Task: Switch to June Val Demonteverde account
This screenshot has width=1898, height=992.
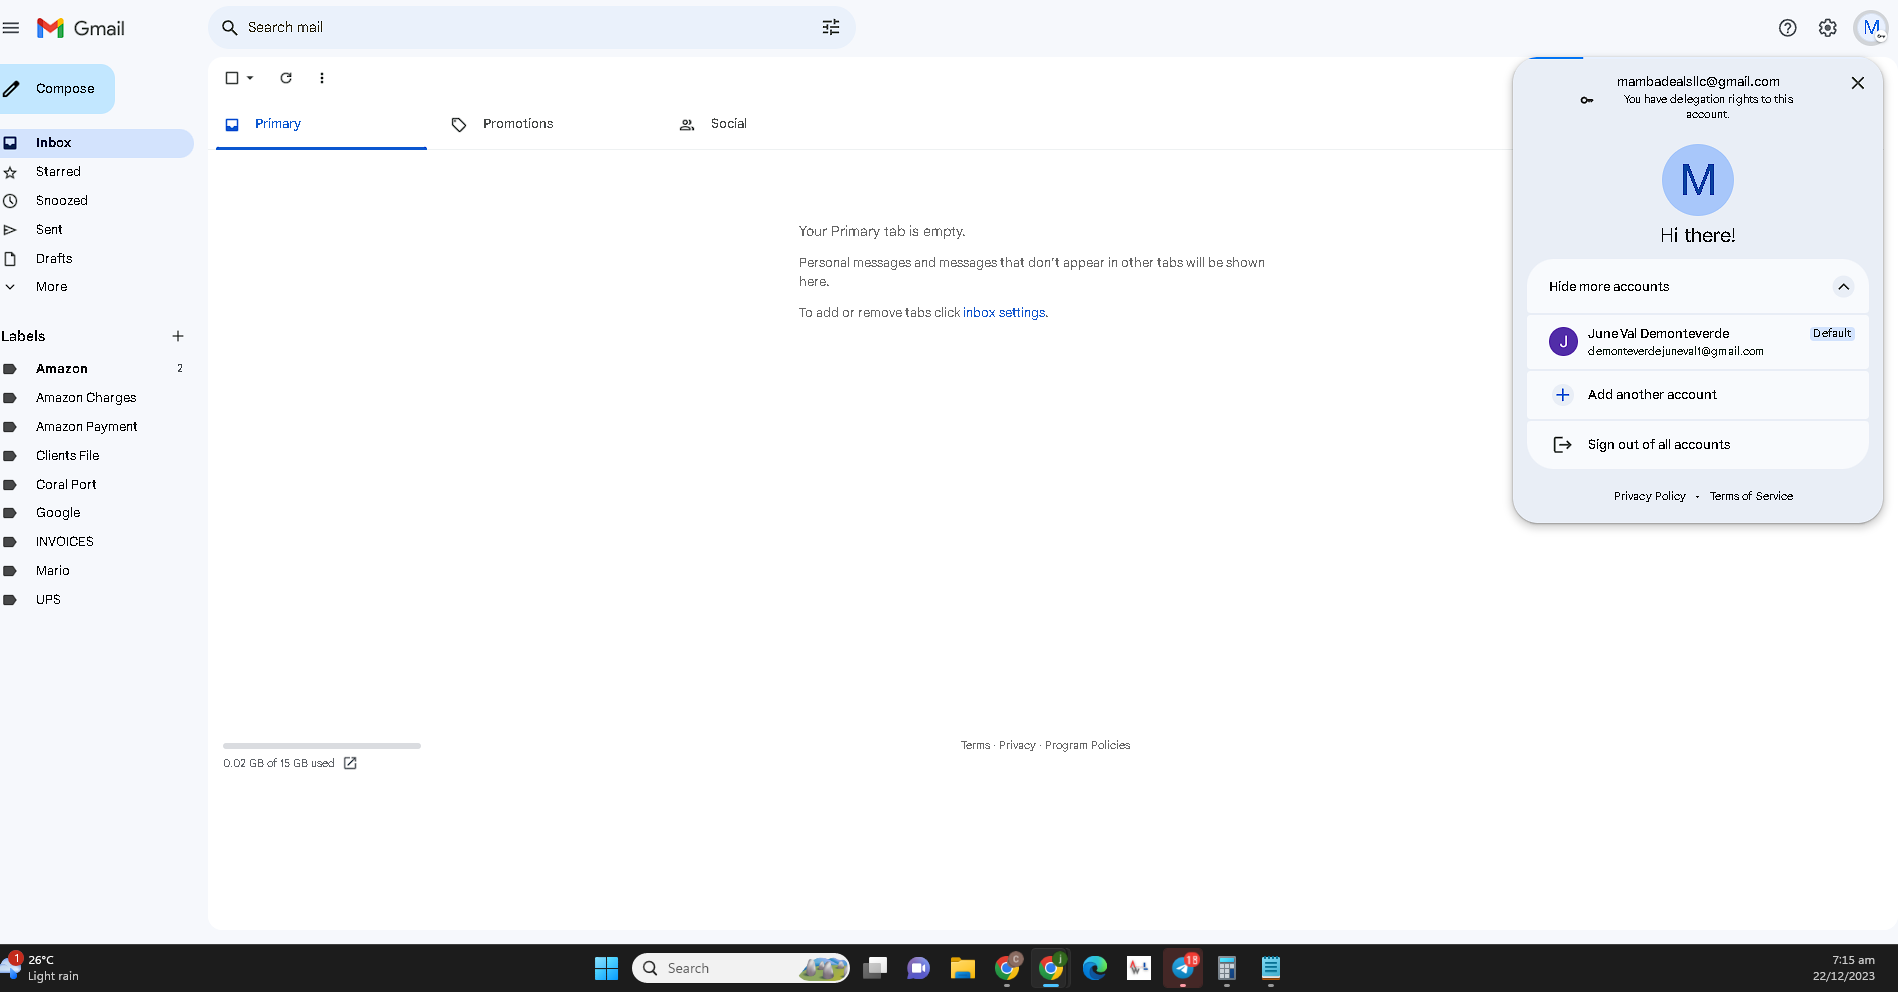Action: pos(1698,342)
